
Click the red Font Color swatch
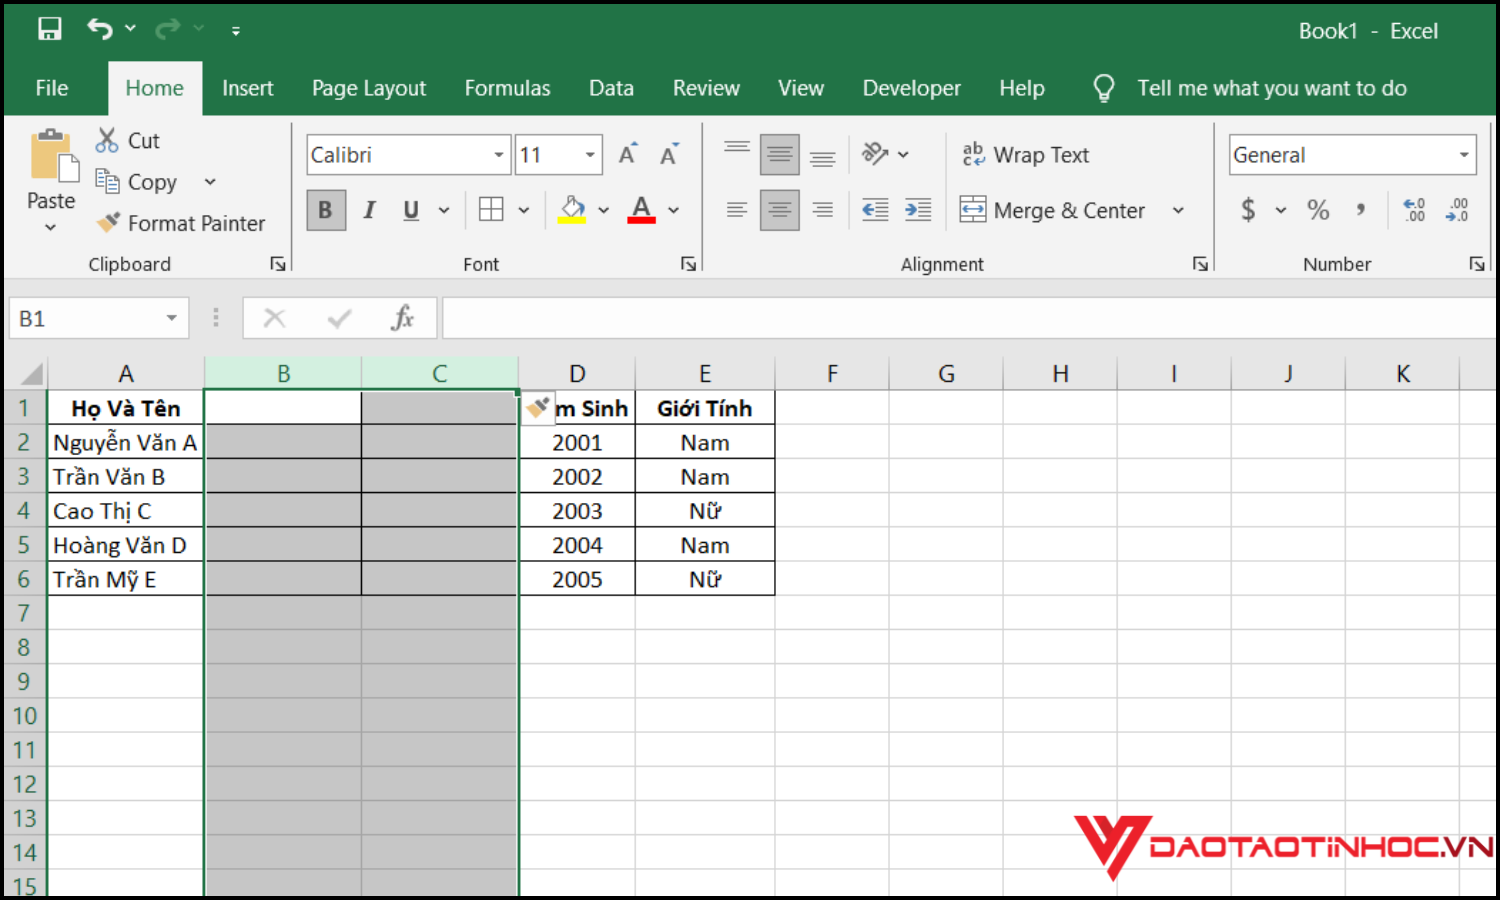641,218
